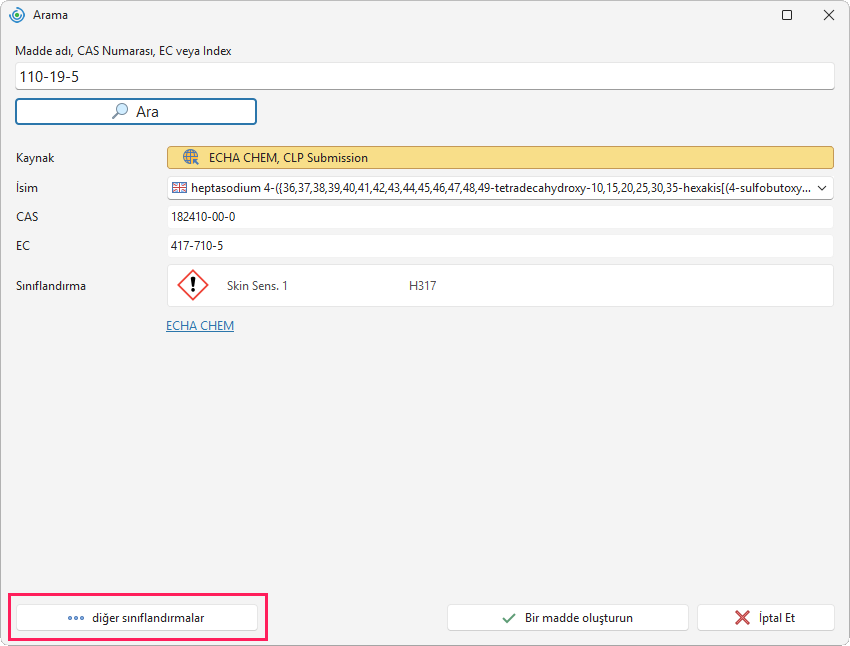Cancel with the İptal Et button
This screenshot has width=850, height=646.
765,618
